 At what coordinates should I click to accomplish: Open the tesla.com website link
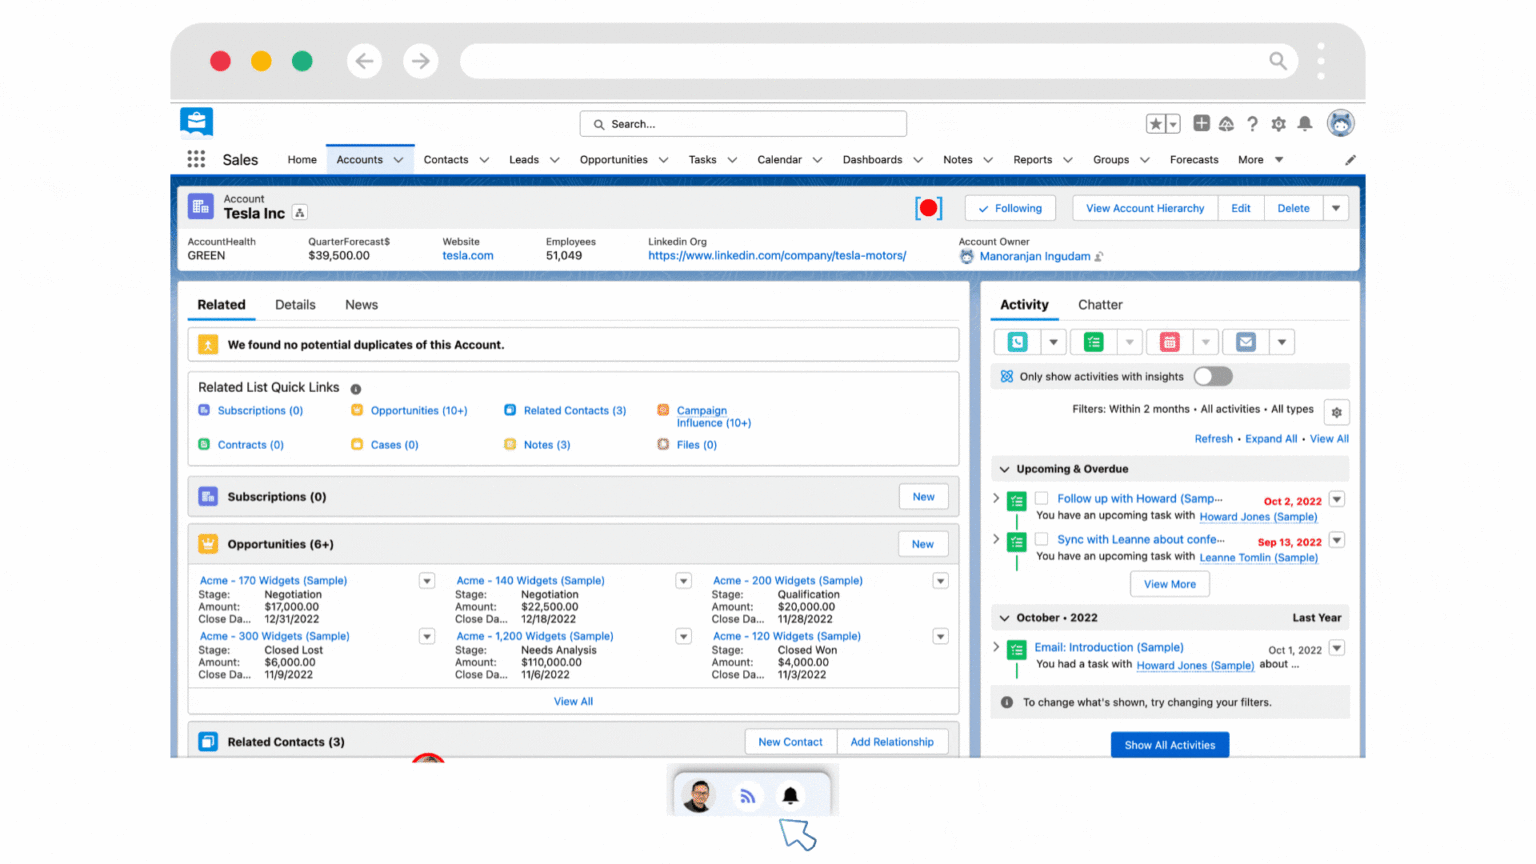tap(468, 256)
